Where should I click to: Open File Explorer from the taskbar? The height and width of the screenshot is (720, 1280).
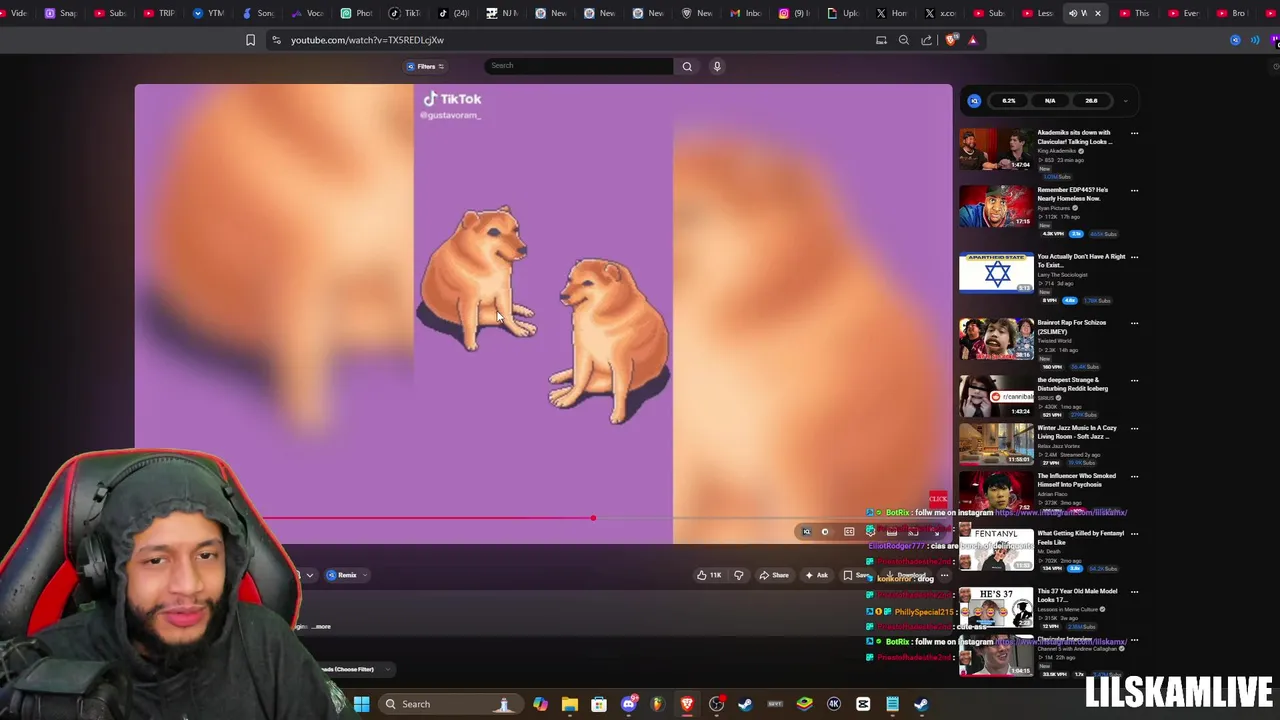[569, 704]
